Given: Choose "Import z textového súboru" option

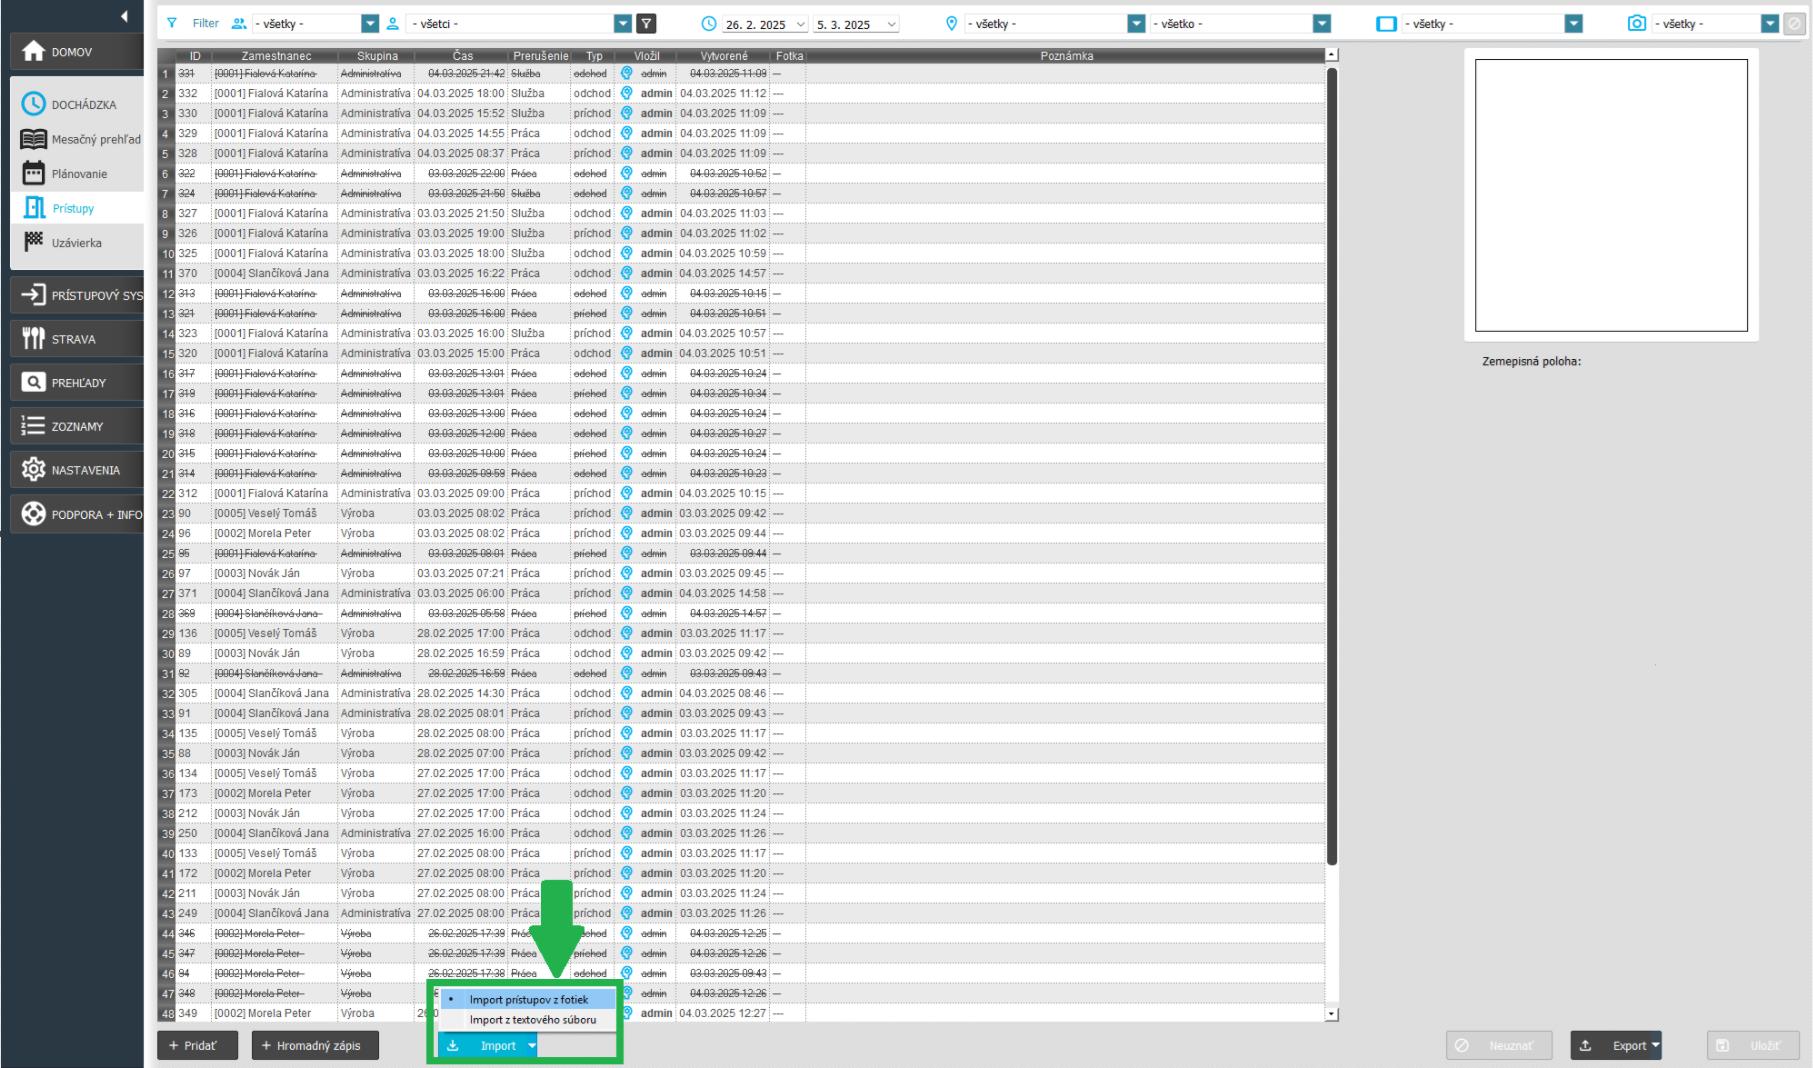Looking at the screenshot, I should [x=532, y=1020].
